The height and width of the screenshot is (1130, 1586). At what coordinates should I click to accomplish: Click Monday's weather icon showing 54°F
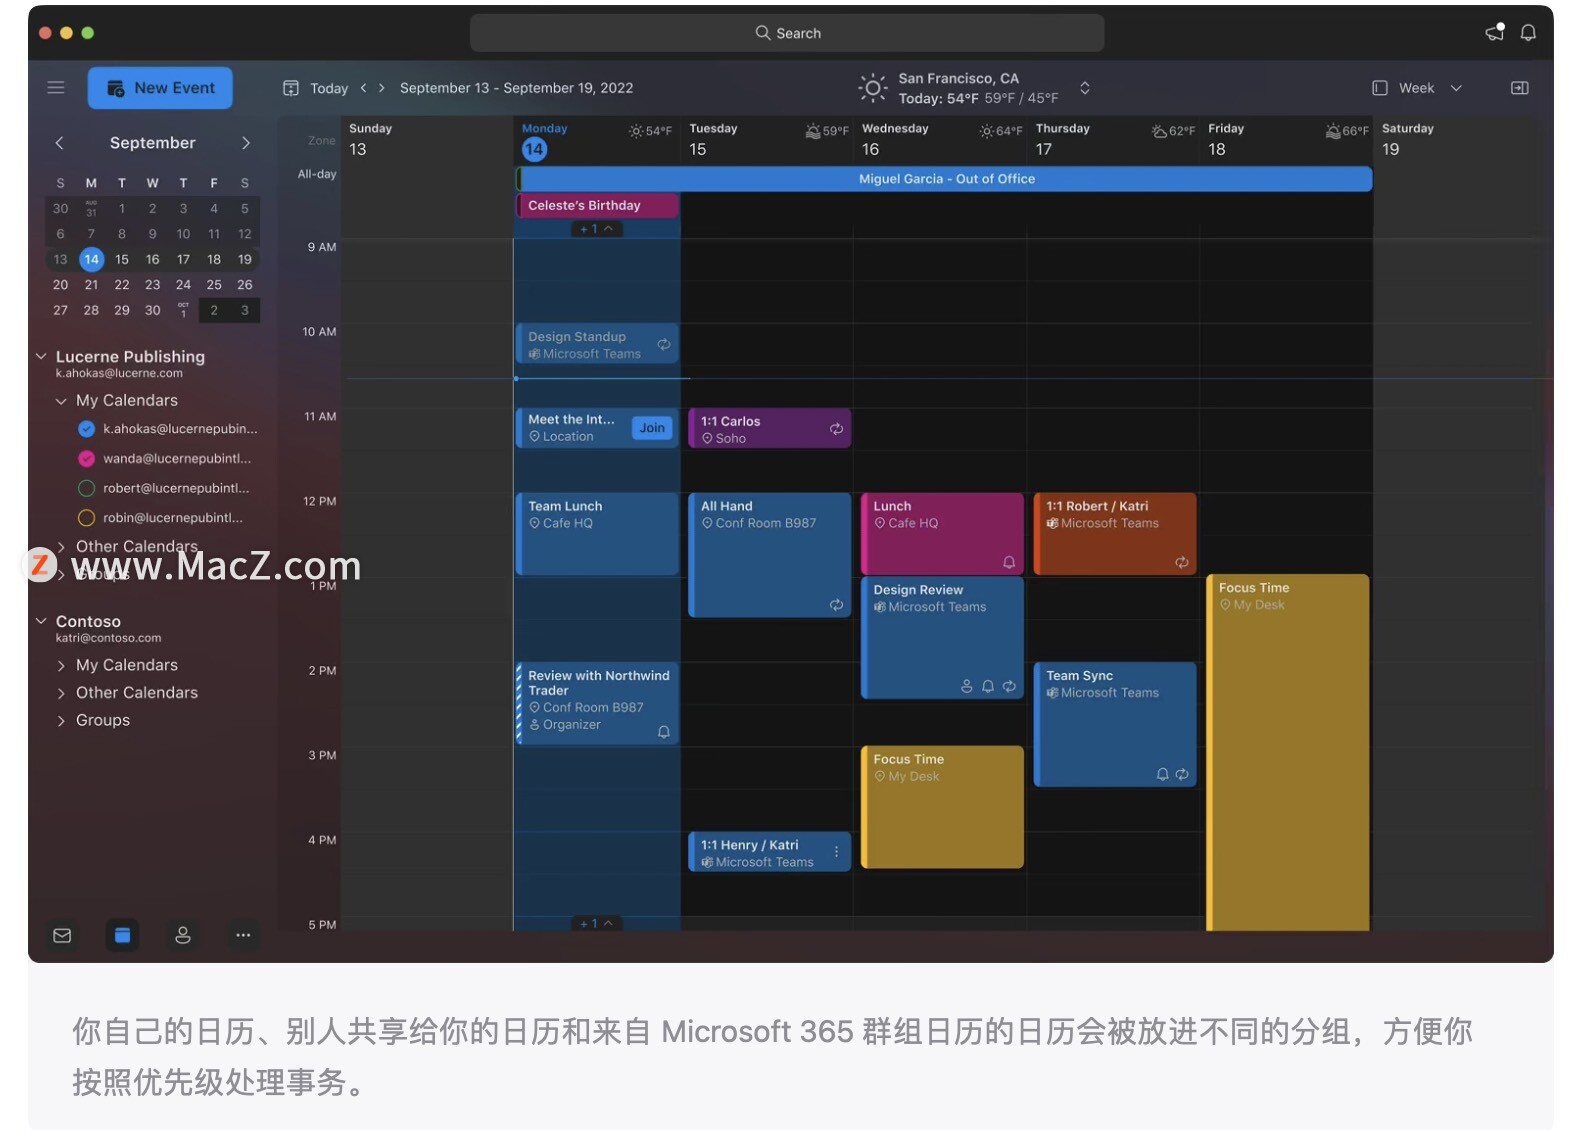635,131
